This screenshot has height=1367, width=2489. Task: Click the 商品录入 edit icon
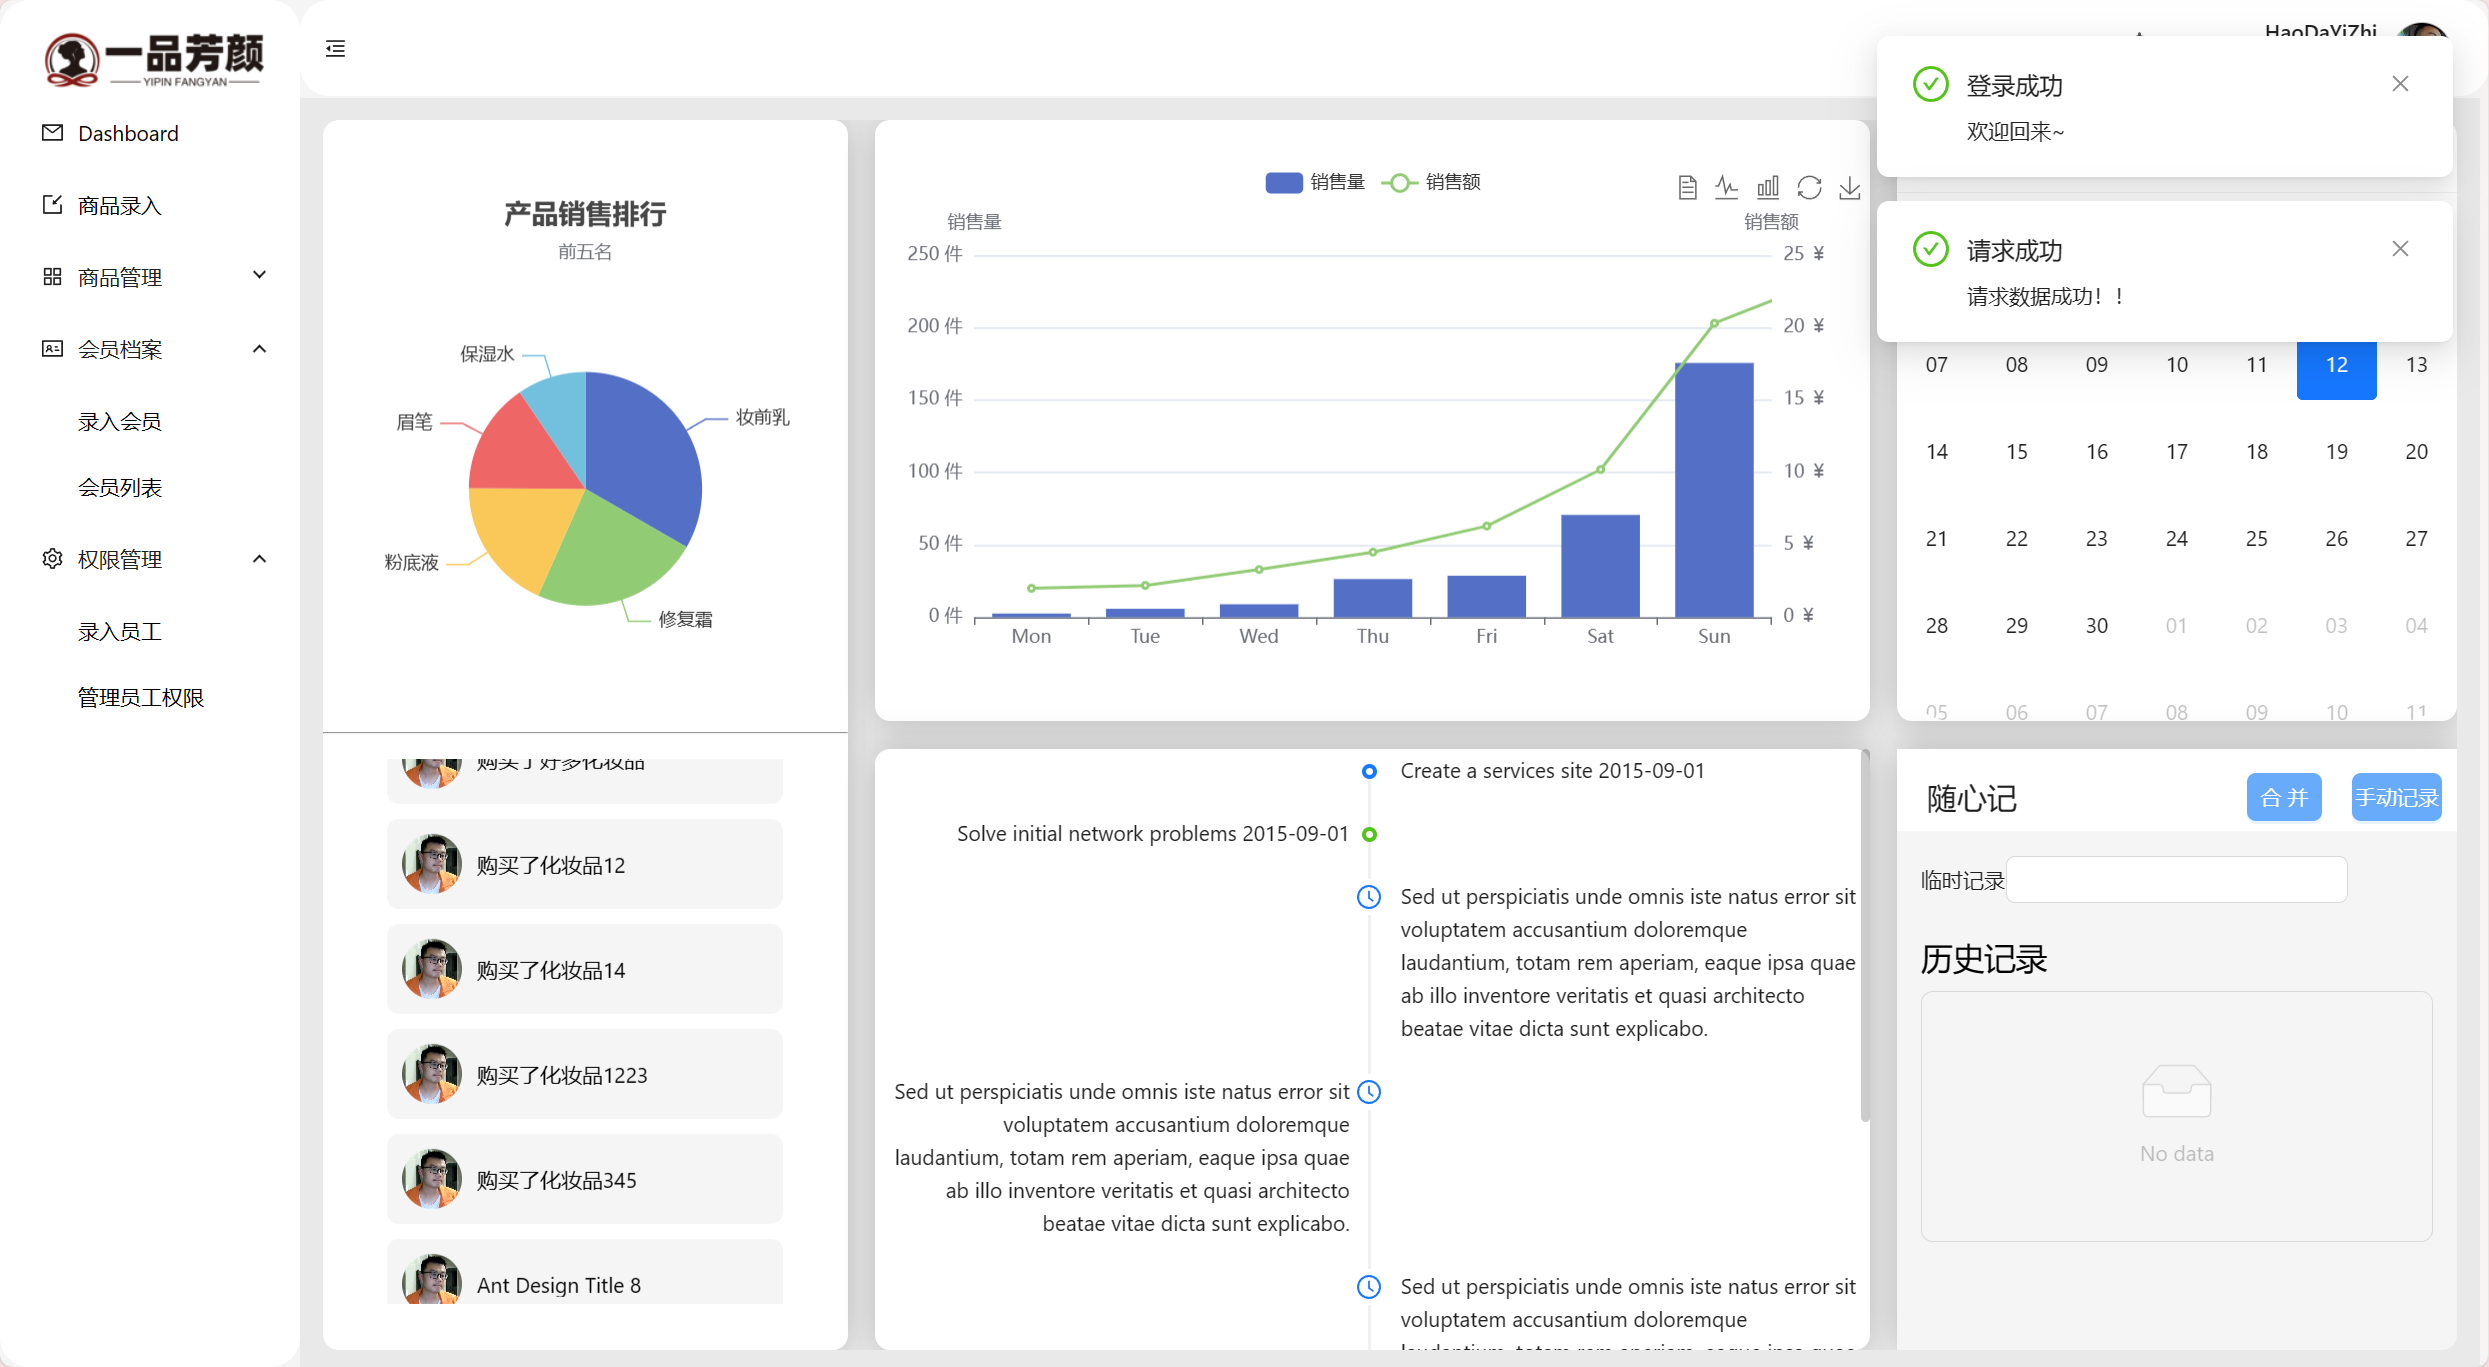click(53, 205)
